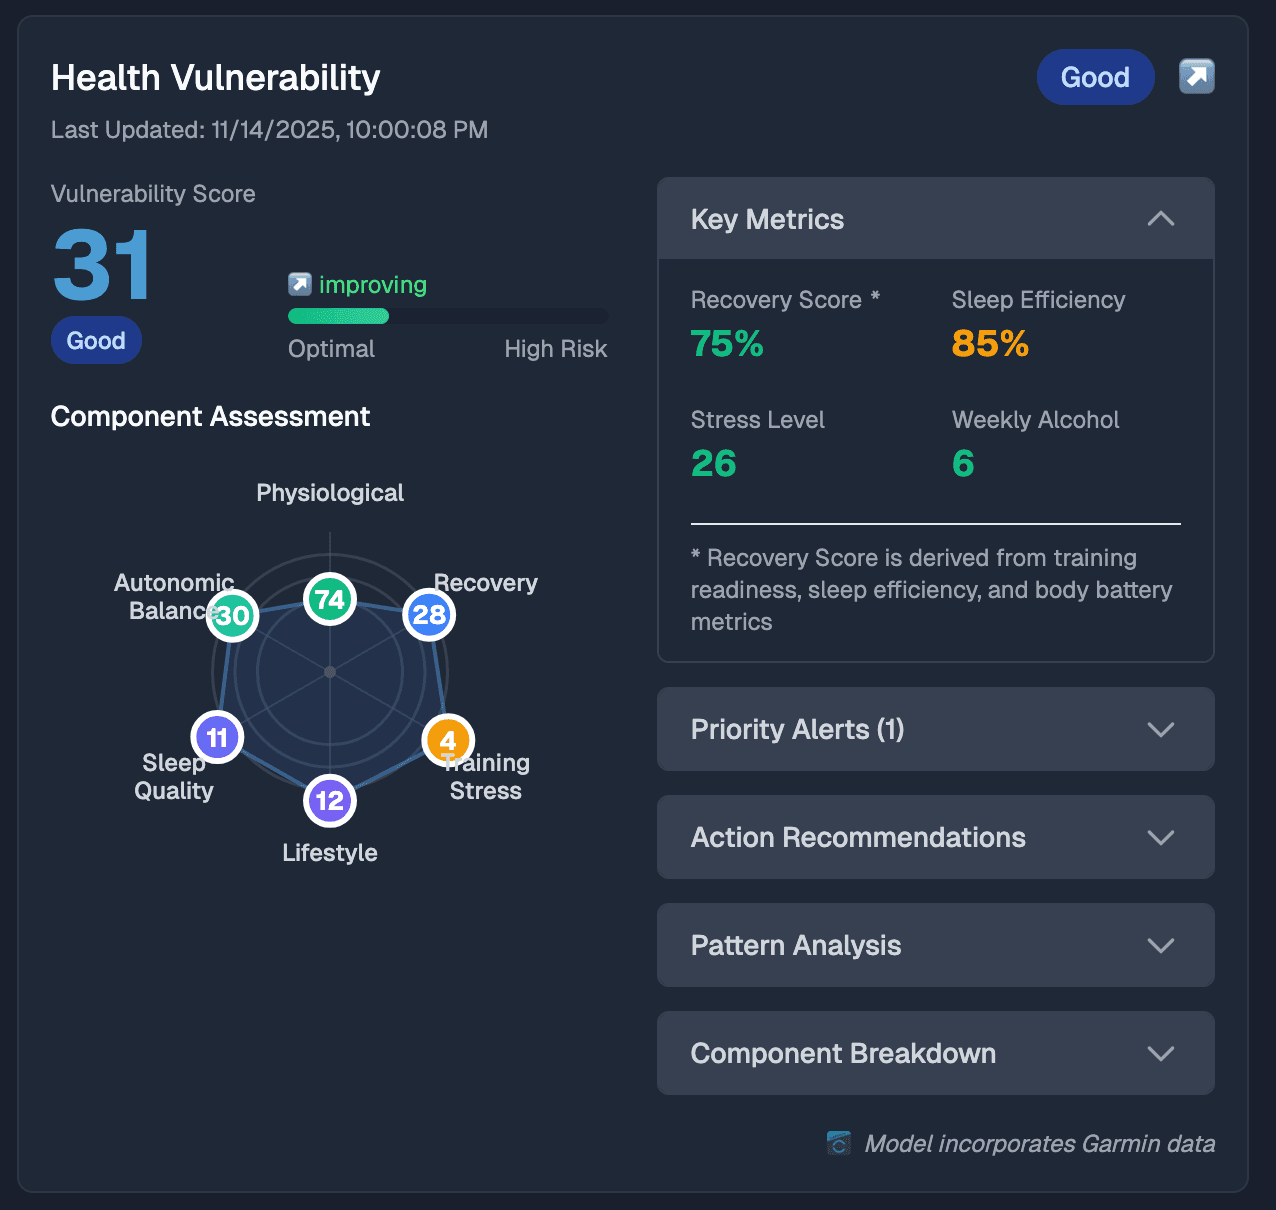The width and height of the screenshot is (1276, 1210).
Task: Click the Health Vulnerability title
Action: coord(216,77)
